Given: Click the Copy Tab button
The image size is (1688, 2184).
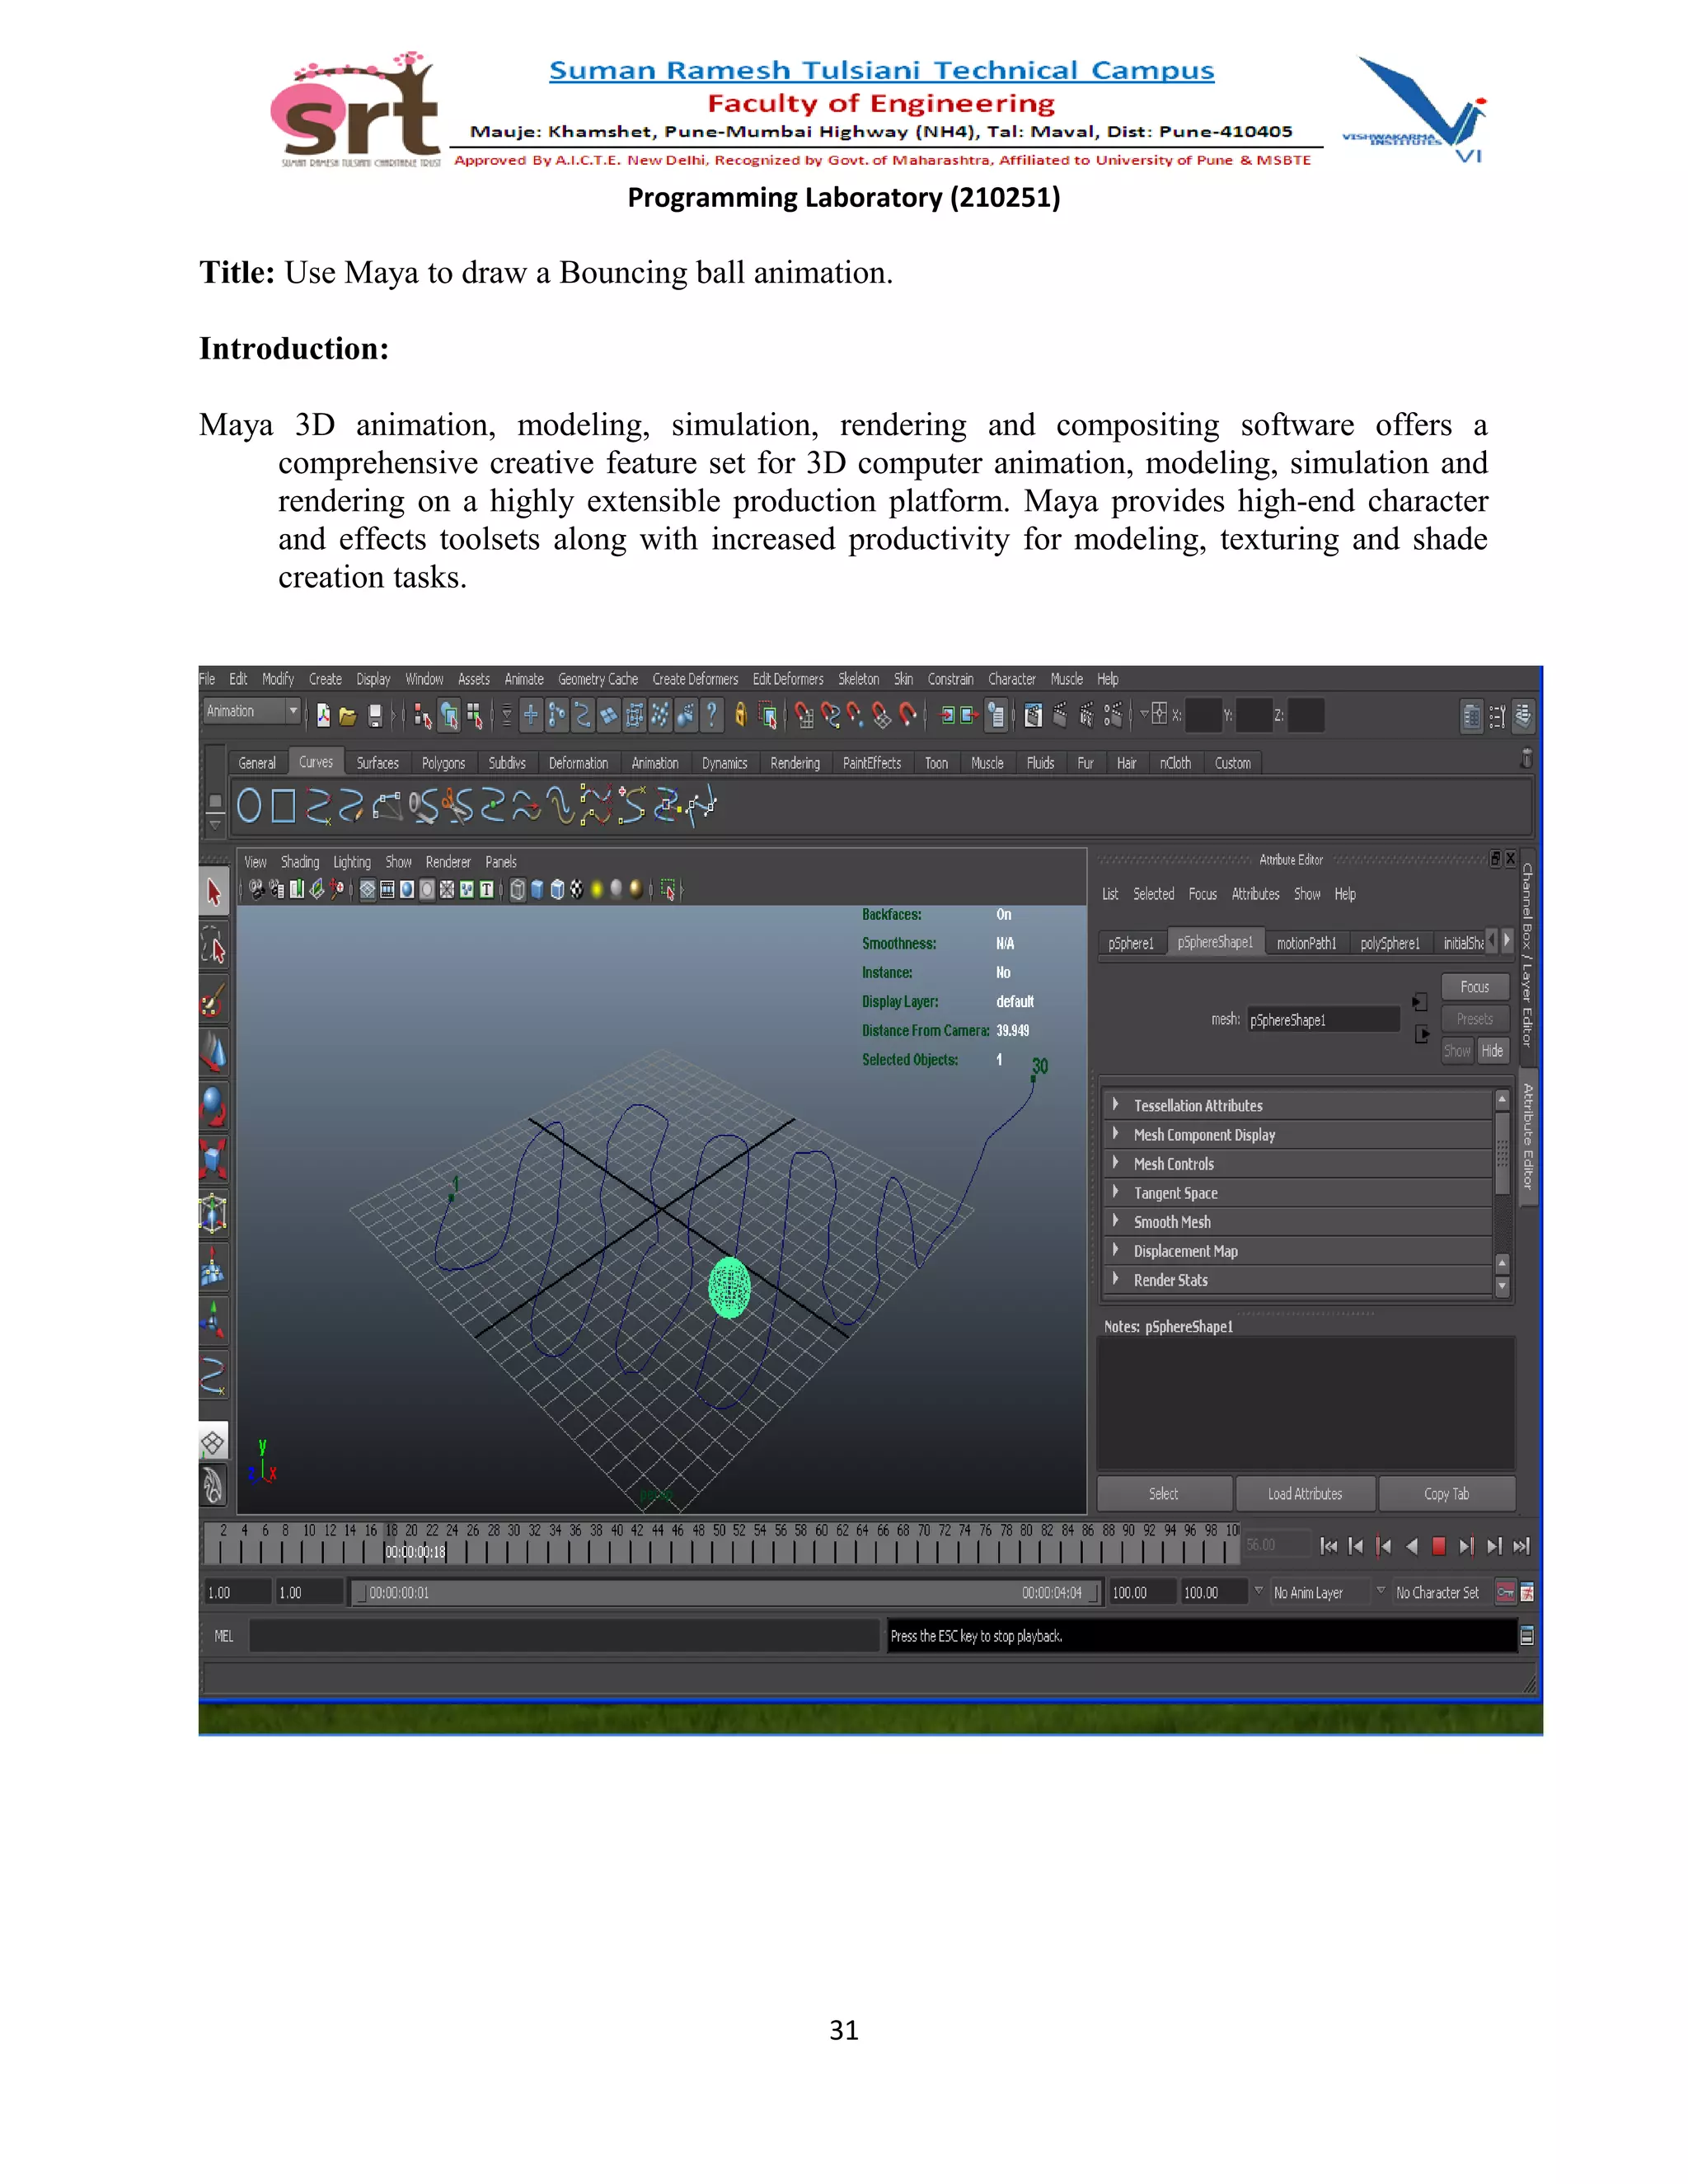Looking at the screenshot, I should (x=1446, y=1493).
